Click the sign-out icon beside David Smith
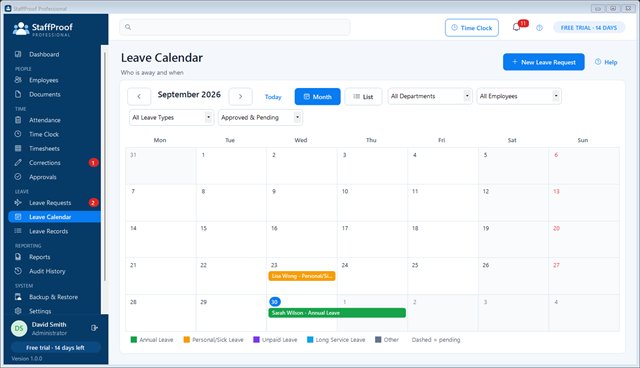Image resolution: width=640 pixels, height=368 pixels. (x=94, y=328)
